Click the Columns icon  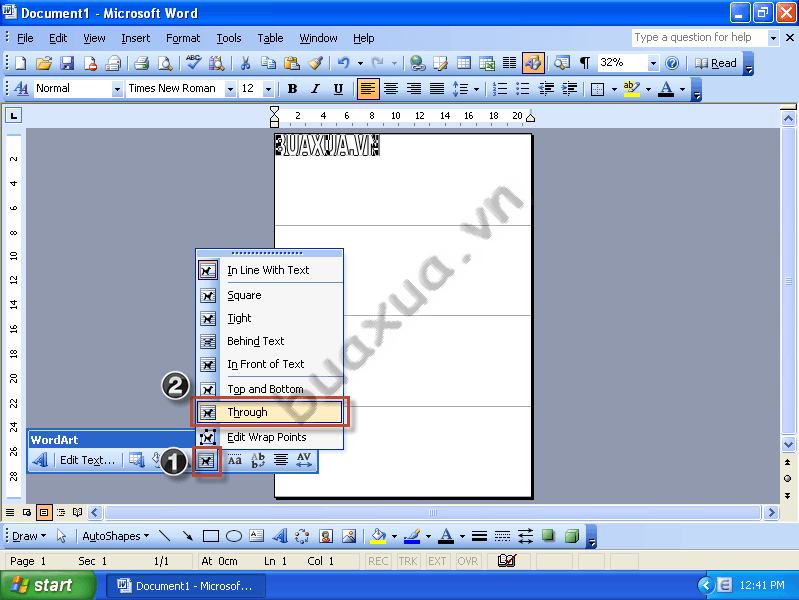[510, 63]
